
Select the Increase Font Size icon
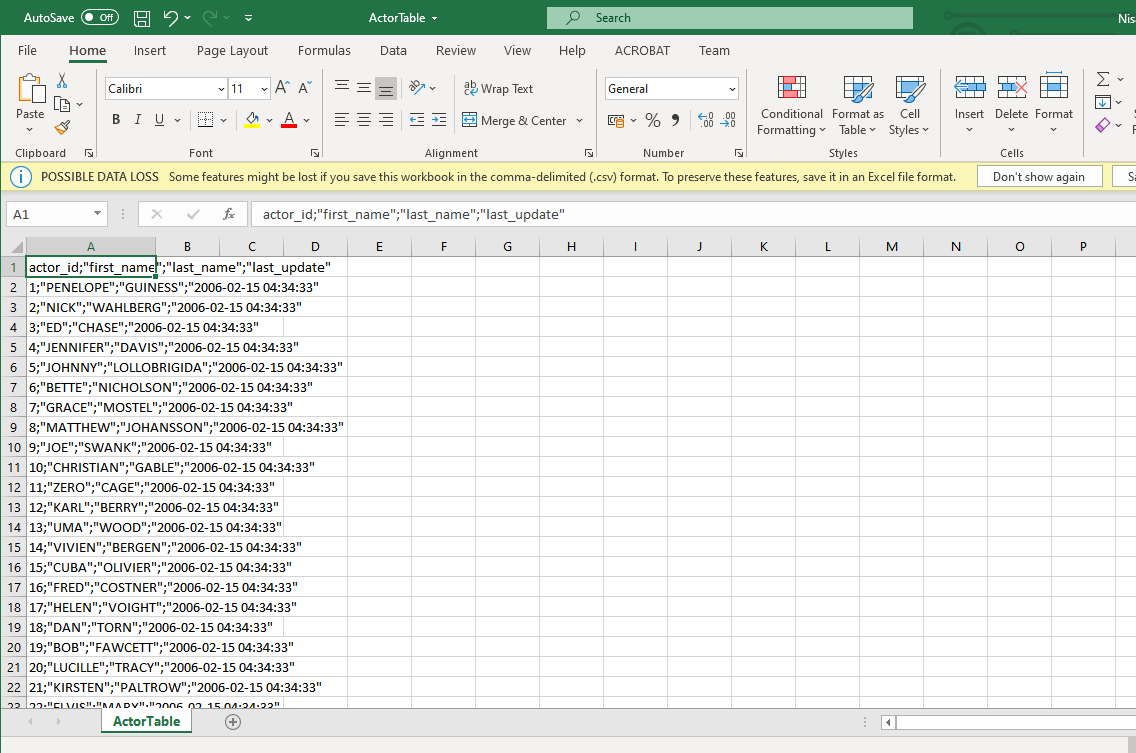tap(283, 88)
